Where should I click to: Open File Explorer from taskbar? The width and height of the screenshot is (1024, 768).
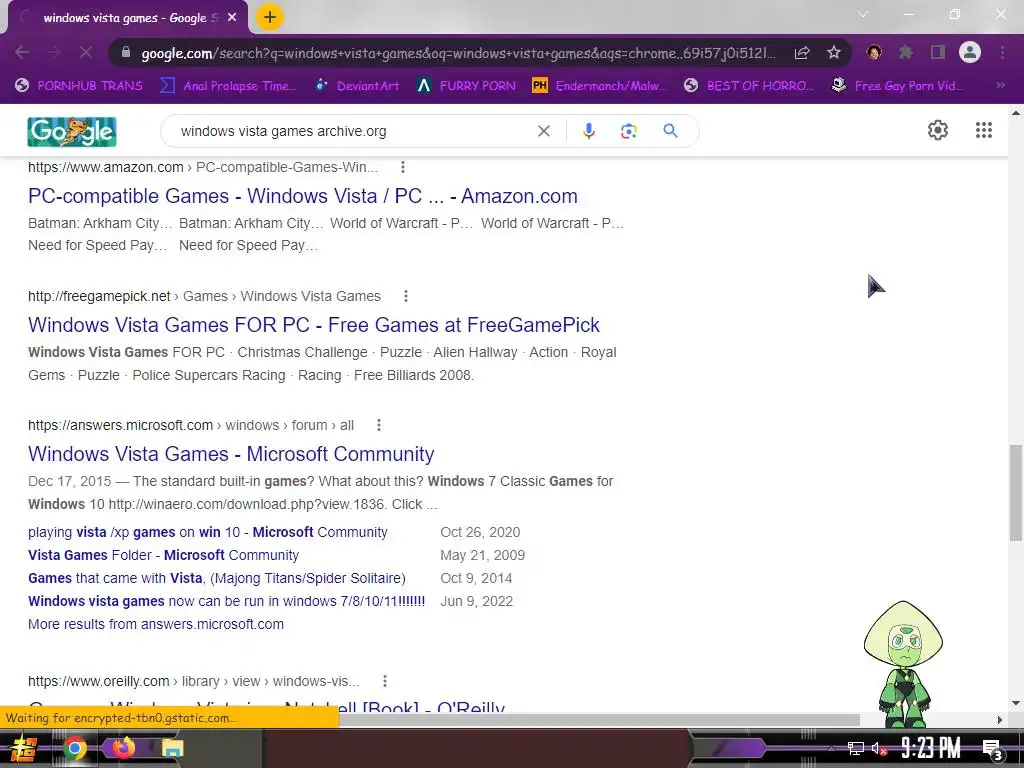click(x=172, y=748)
